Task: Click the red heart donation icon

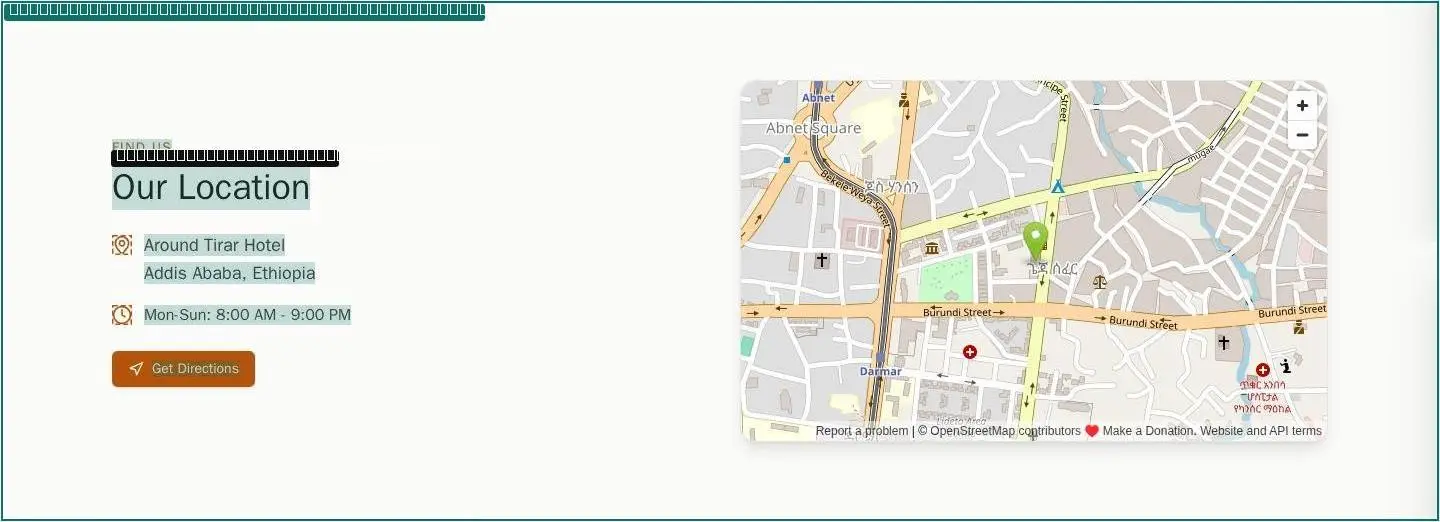Action: [1092, 431]
